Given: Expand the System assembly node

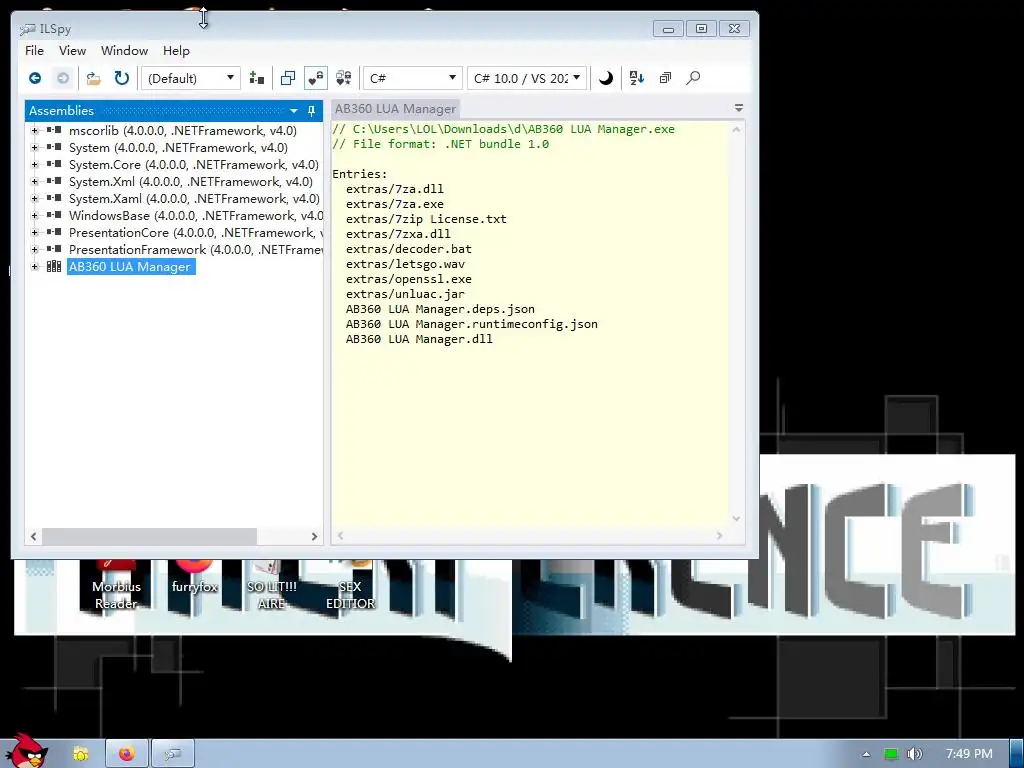Looking at the screenshot, I should [35, 148].
